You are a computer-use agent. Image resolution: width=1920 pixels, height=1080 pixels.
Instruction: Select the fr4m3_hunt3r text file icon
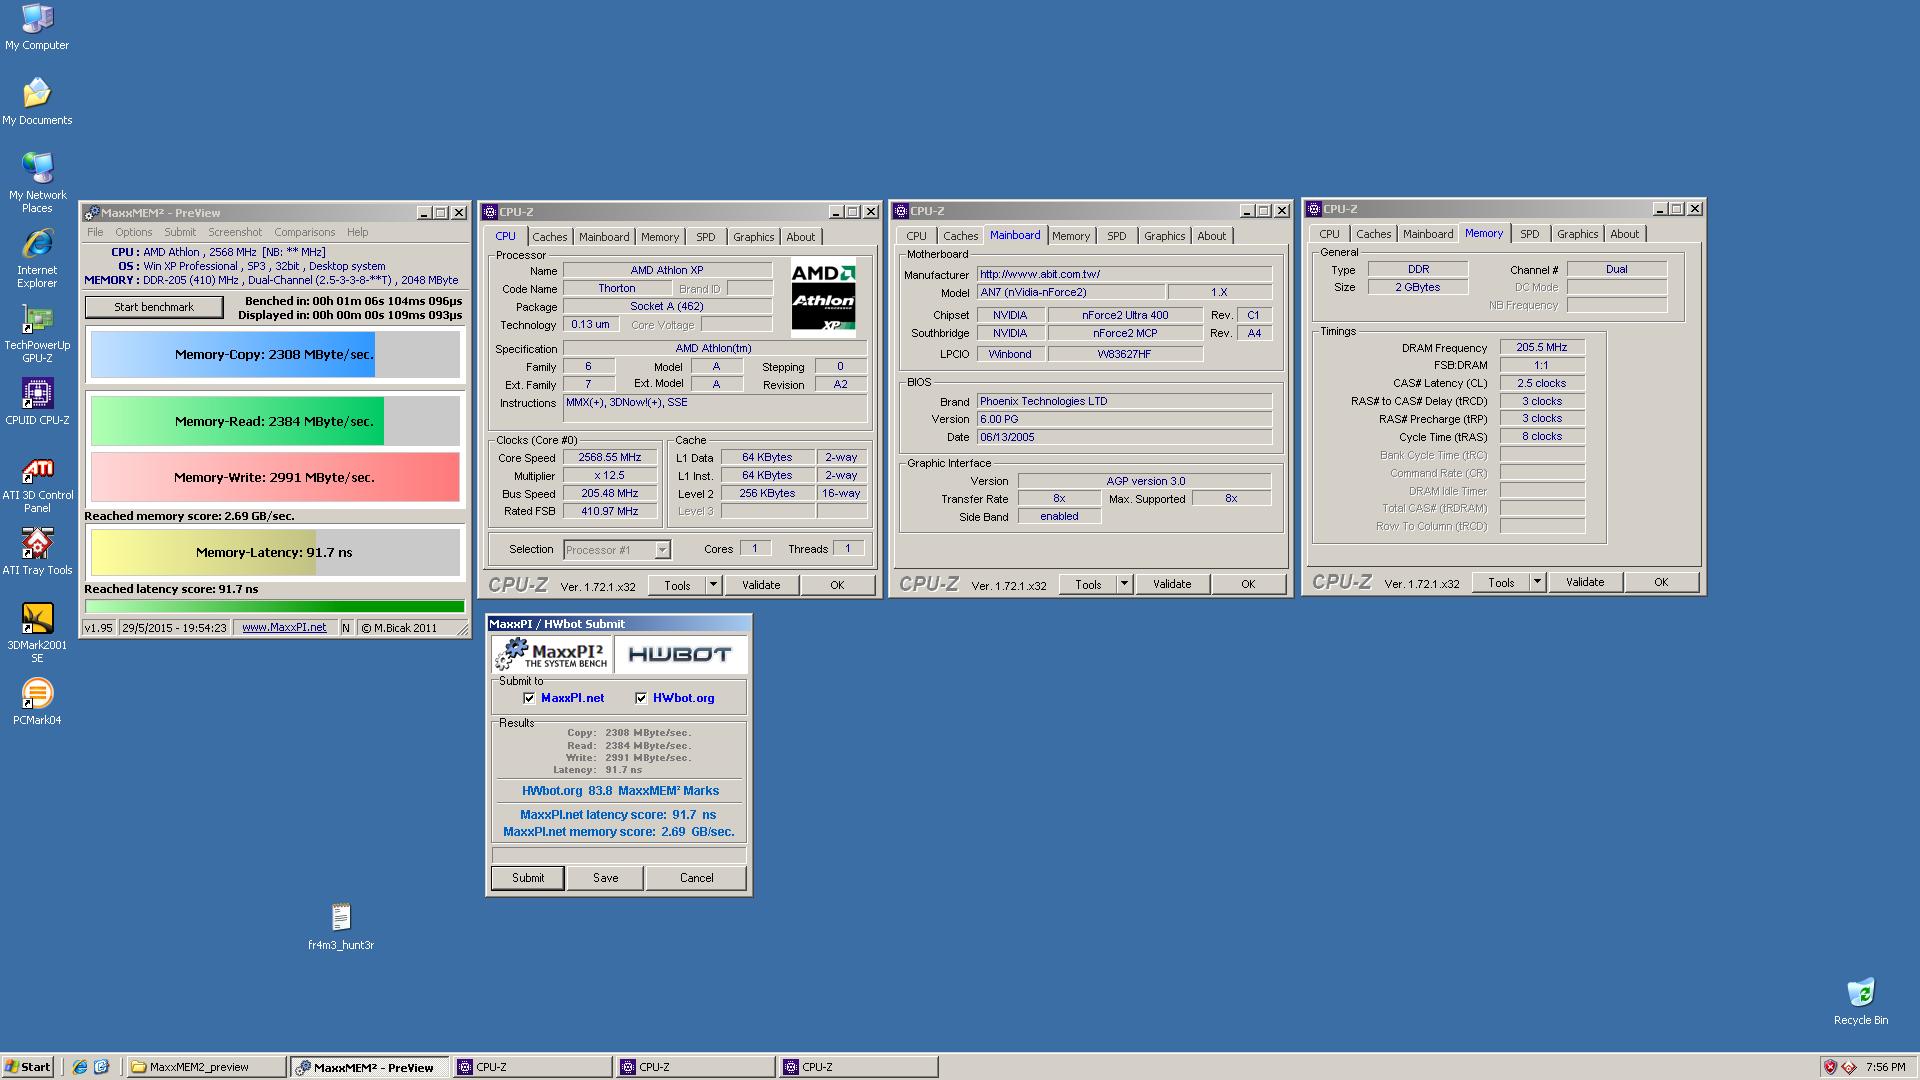pos(341,927)
